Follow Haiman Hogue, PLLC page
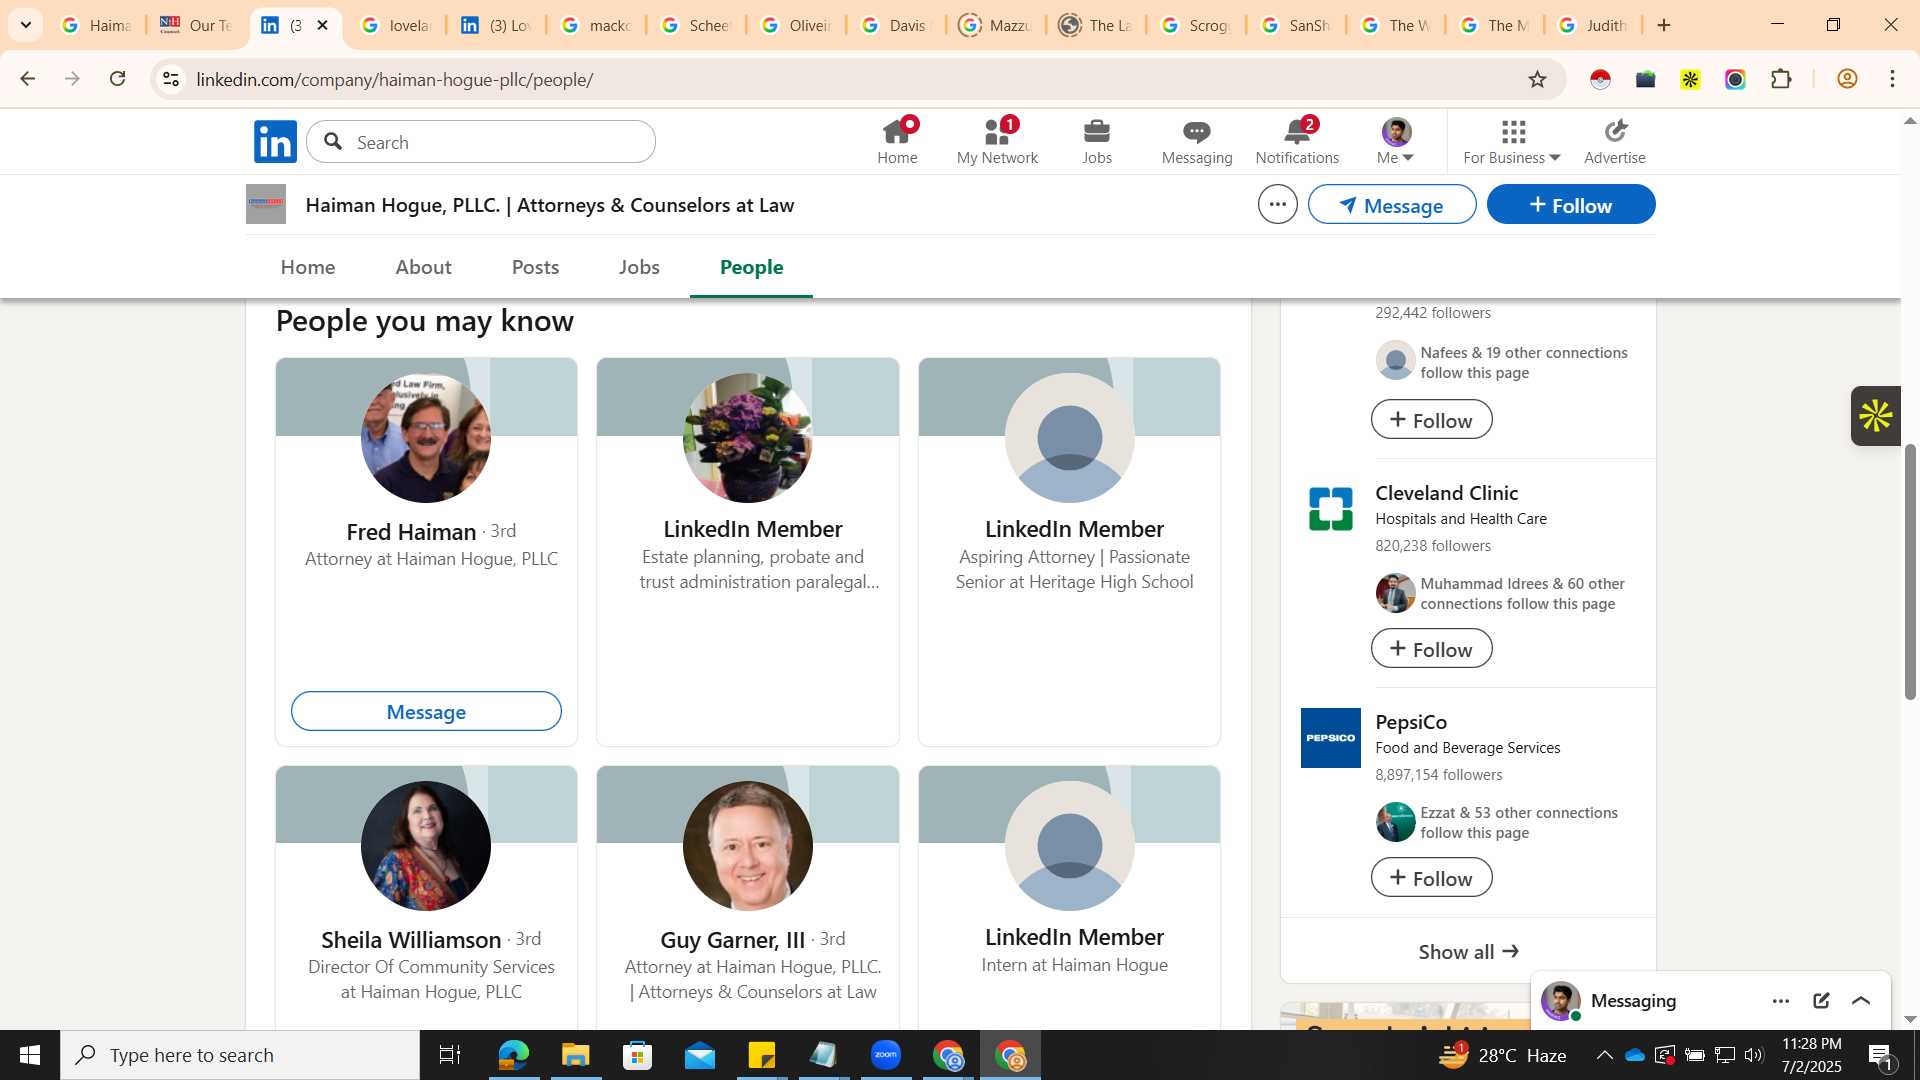The height and width of the screenshot is (1080, 1920). pos(1570,204)
